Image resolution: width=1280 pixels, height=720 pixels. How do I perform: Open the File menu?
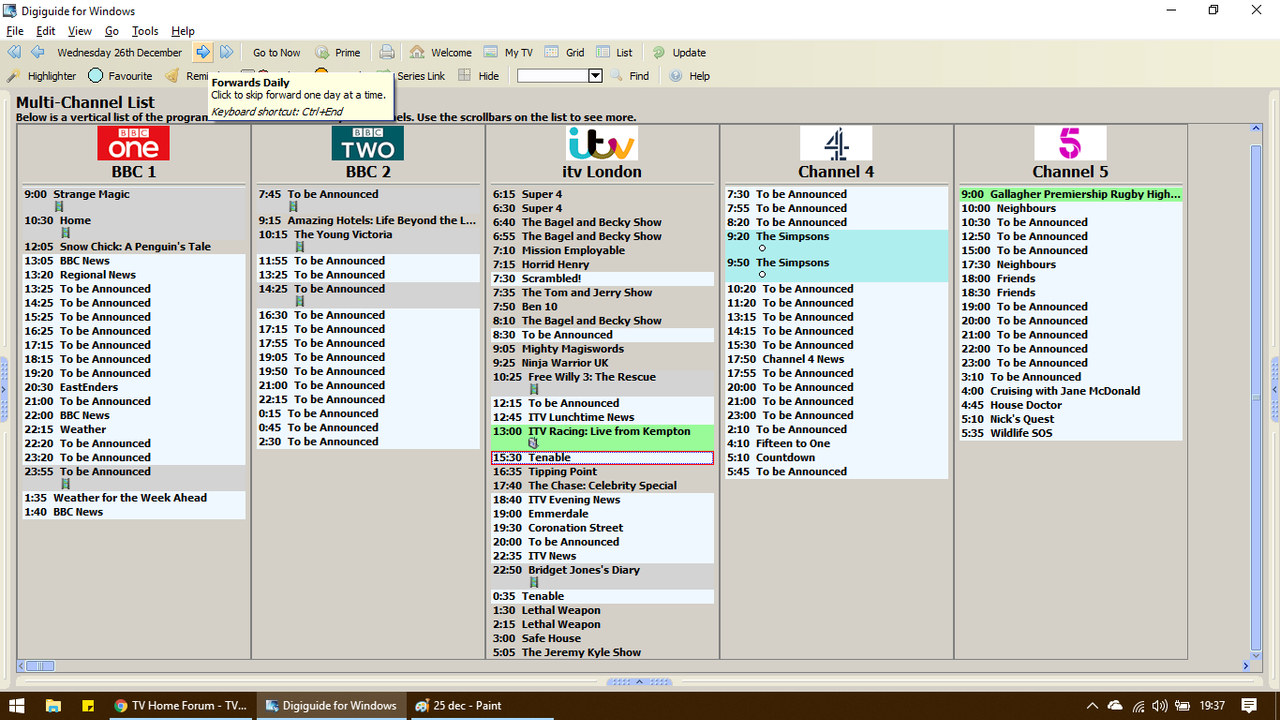[x=15, y=31]
